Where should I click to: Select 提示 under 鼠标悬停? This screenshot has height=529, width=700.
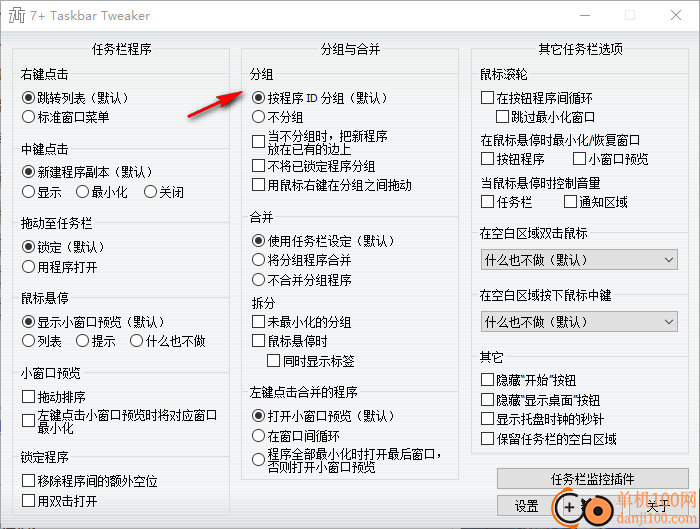pos(82,341)
